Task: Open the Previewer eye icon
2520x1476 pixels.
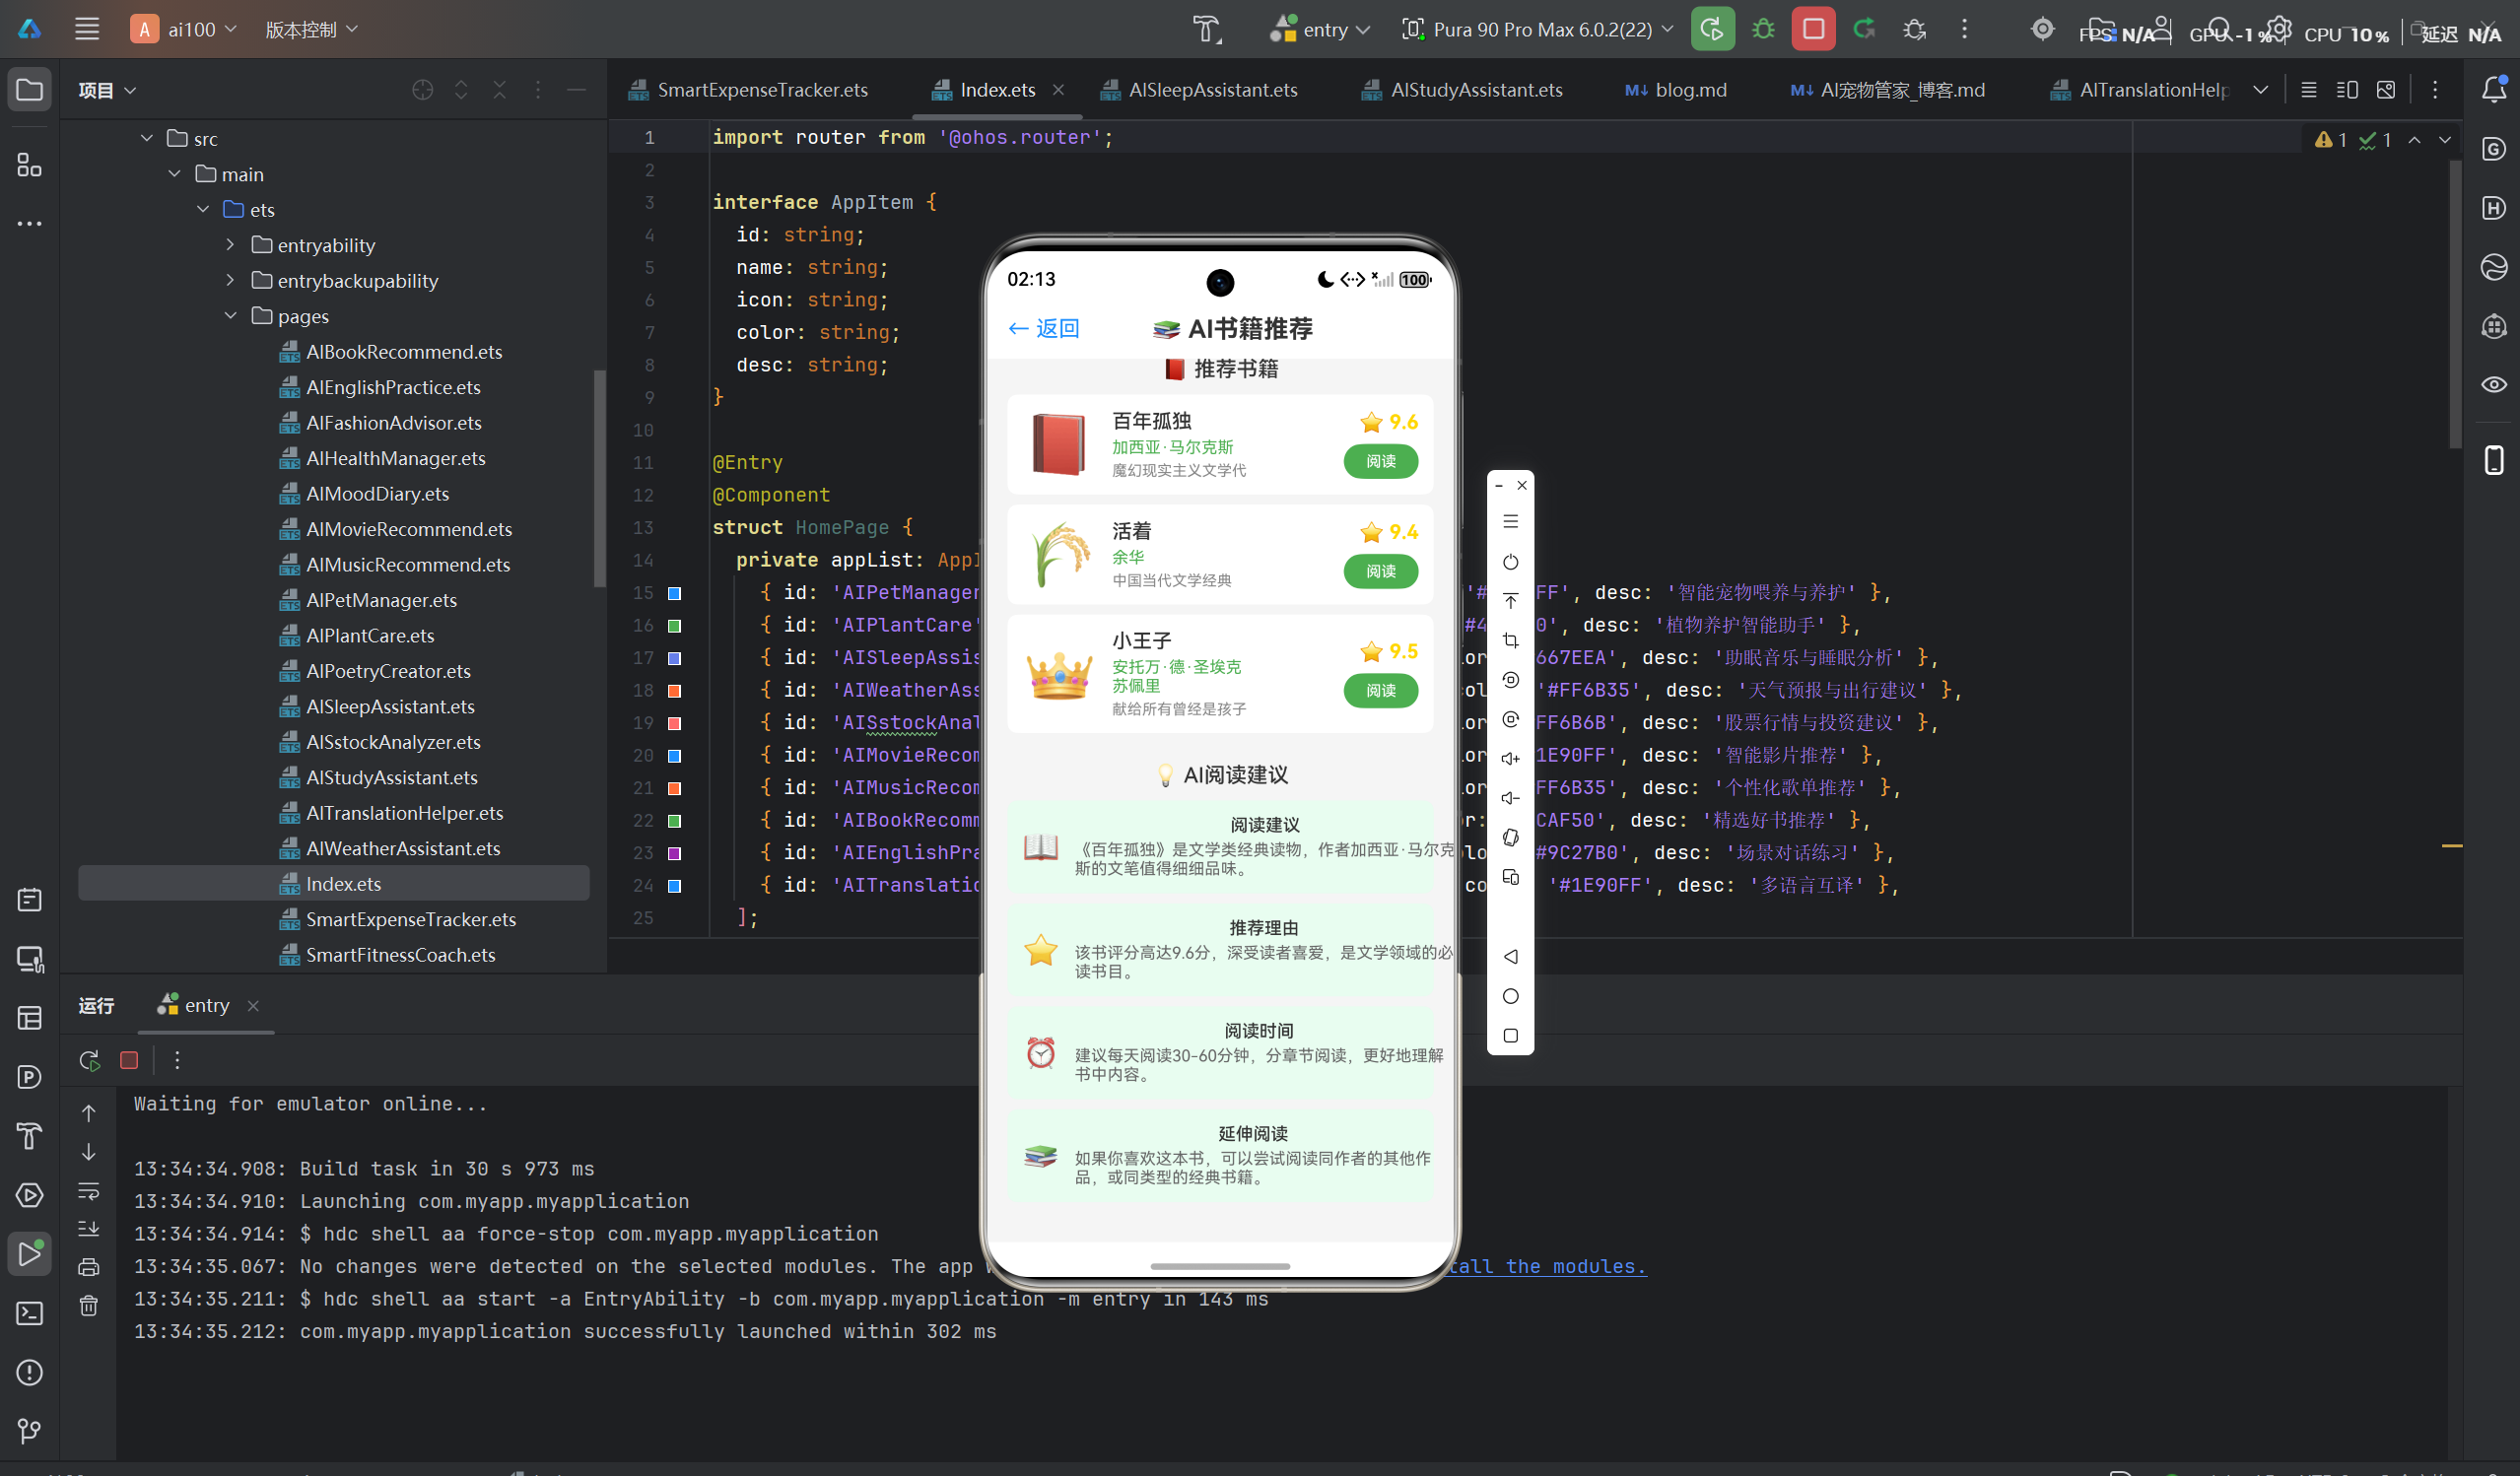Action: 2494,384
